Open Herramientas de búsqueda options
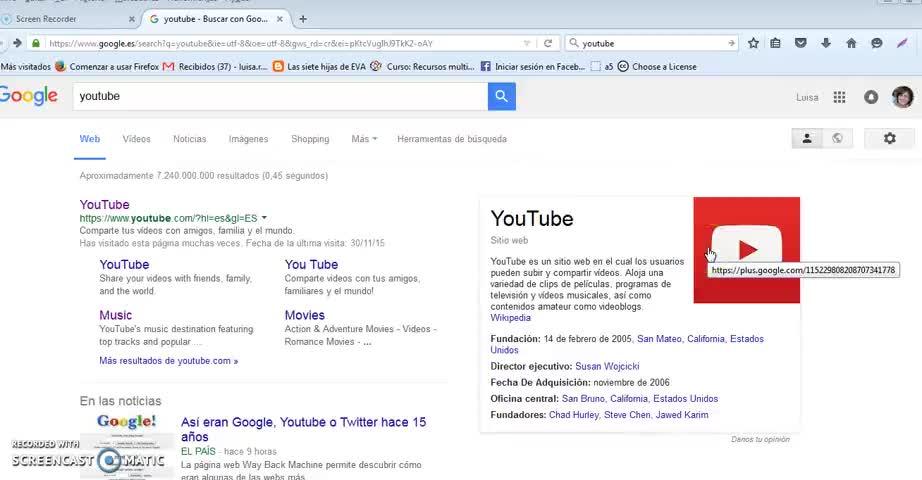 coord(452,139)
